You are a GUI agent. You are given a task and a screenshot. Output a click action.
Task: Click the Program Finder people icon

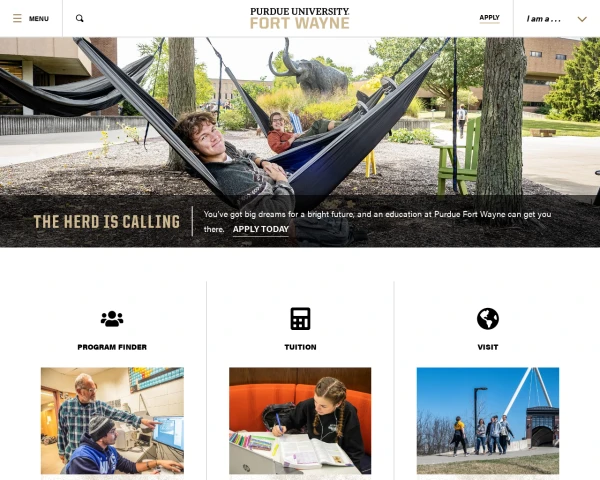pos(112,318)
